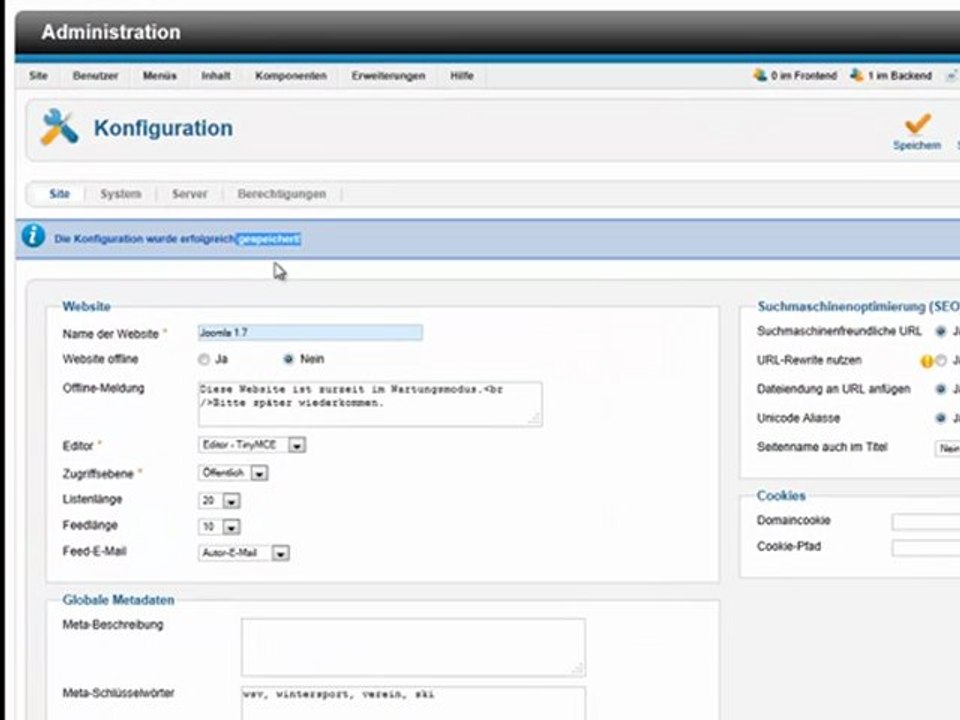Open the Listenlänge dropdown
The height and width of the screenshot is (720, 960).
pyautogui.click(x=219, y=501)
